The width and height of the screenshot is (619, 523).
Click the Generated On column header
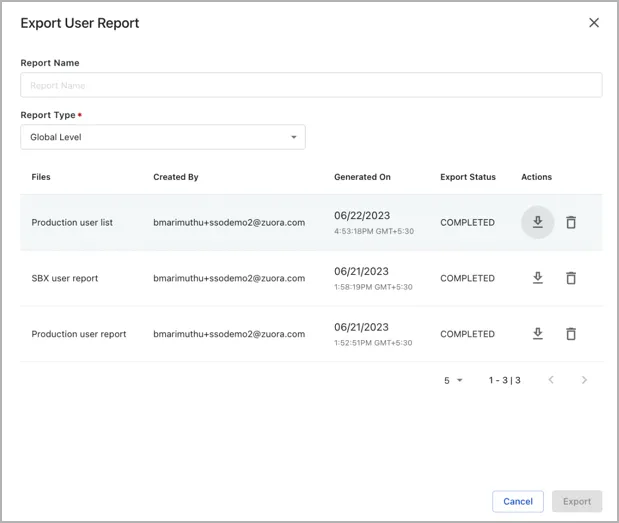pyautogui.click(x=362, y=177)
